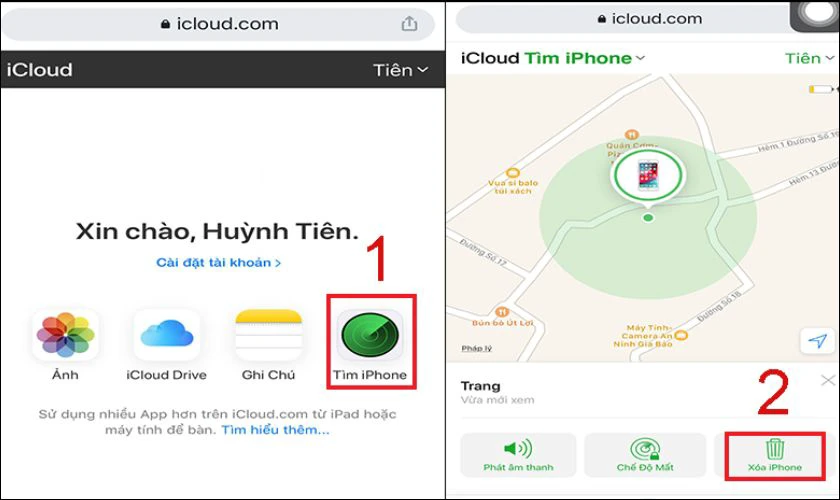Screen dimensions: 840x500
Task: Open the iCloud Drive app icon
Action: (167, 335)
